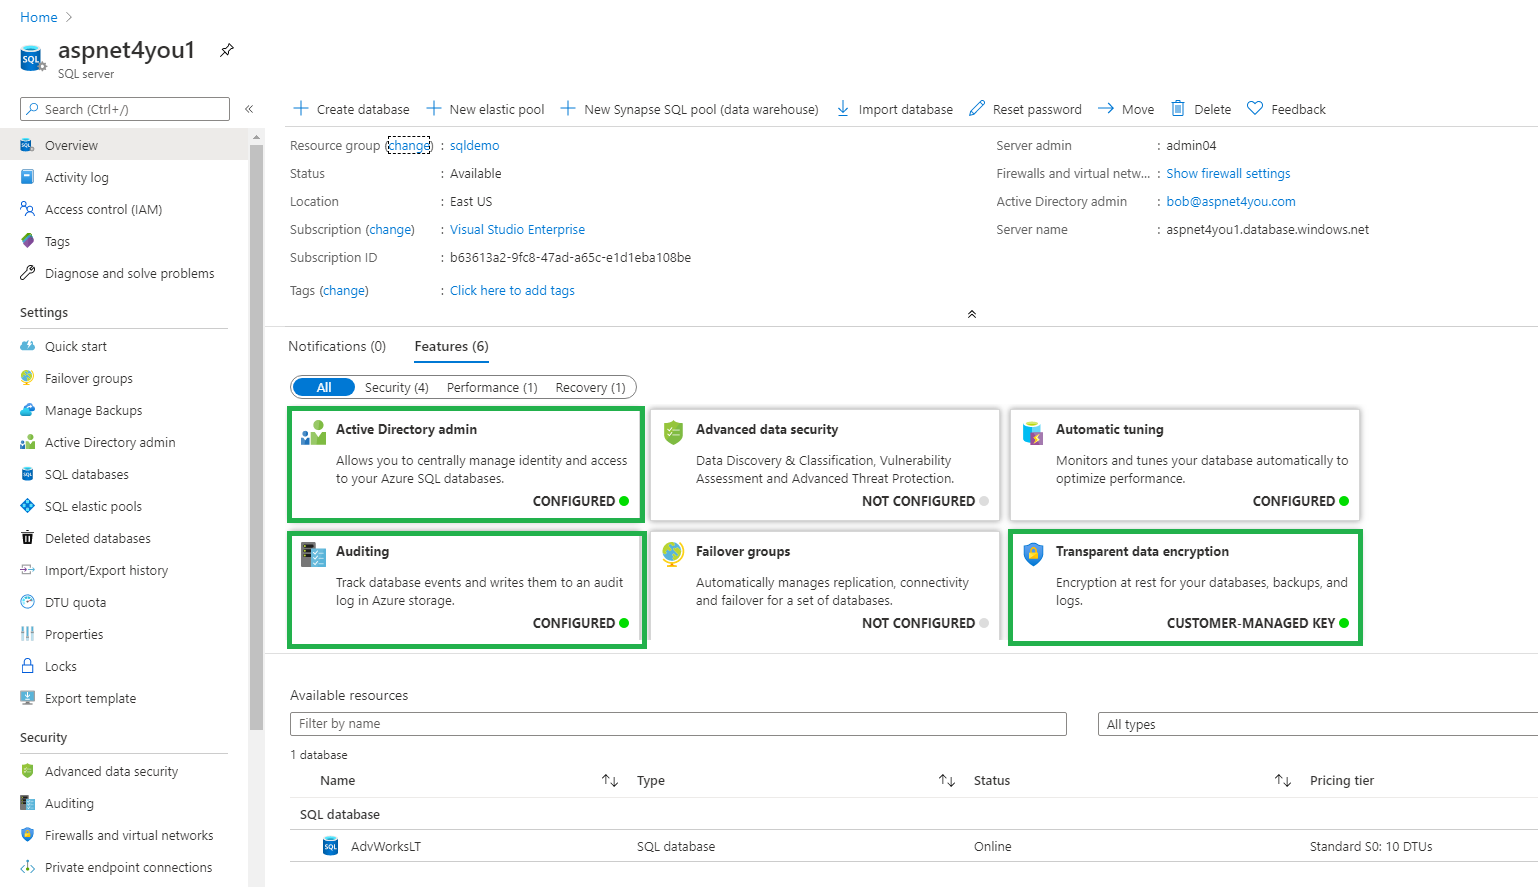This screenshot has width=1538, height=887.
Task: Select Performance (1) filter
Action: 492,387
